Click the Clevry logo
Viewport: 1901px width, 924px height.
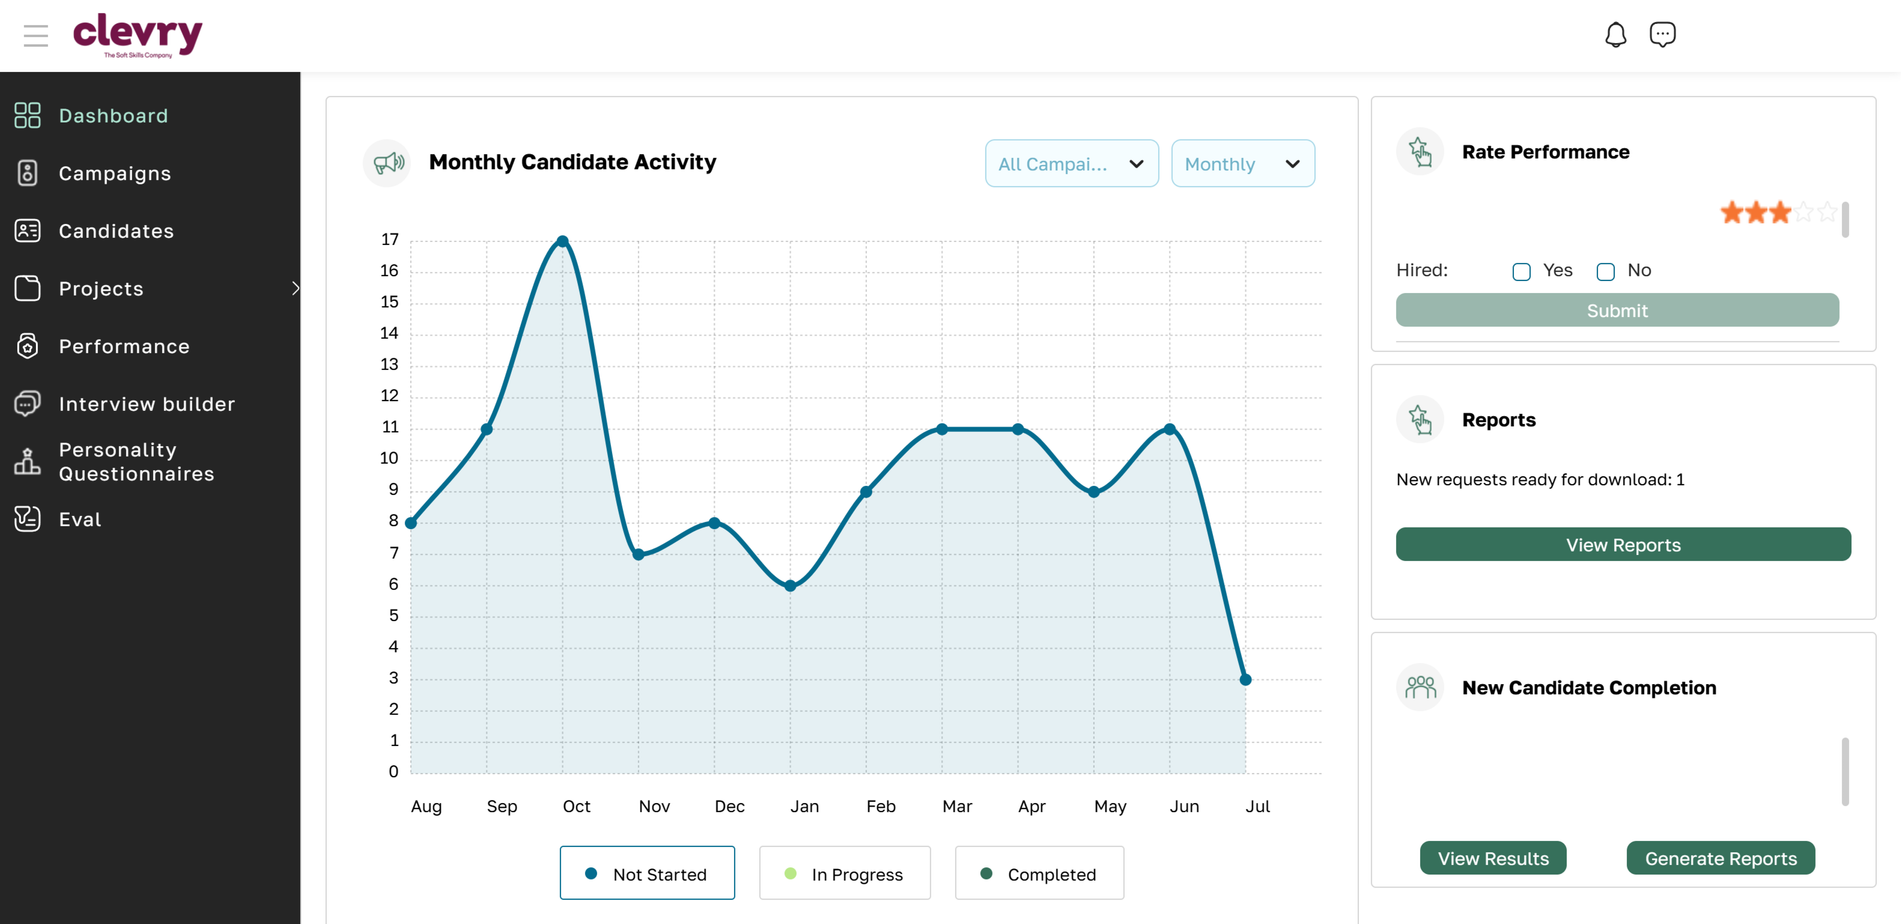point(138,36)
